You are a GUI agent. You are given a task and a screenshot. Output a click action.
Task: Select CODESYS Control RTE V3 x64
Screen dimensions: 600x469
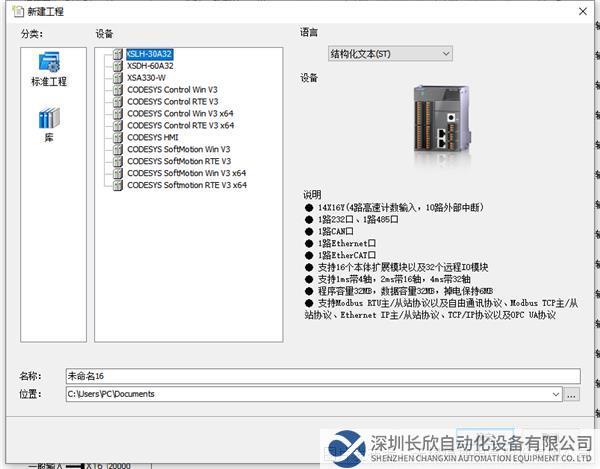tap(180, 126)
